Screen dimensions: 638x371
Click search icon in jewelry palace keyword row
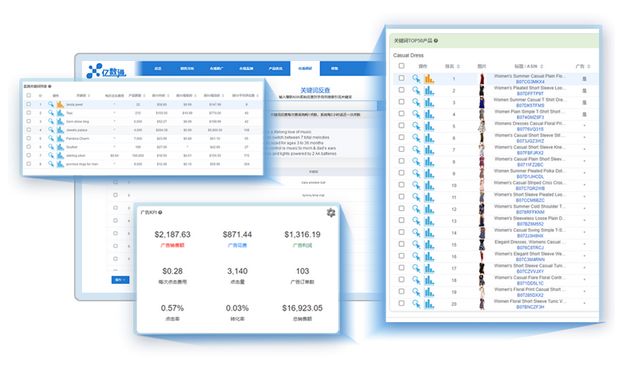51,130
